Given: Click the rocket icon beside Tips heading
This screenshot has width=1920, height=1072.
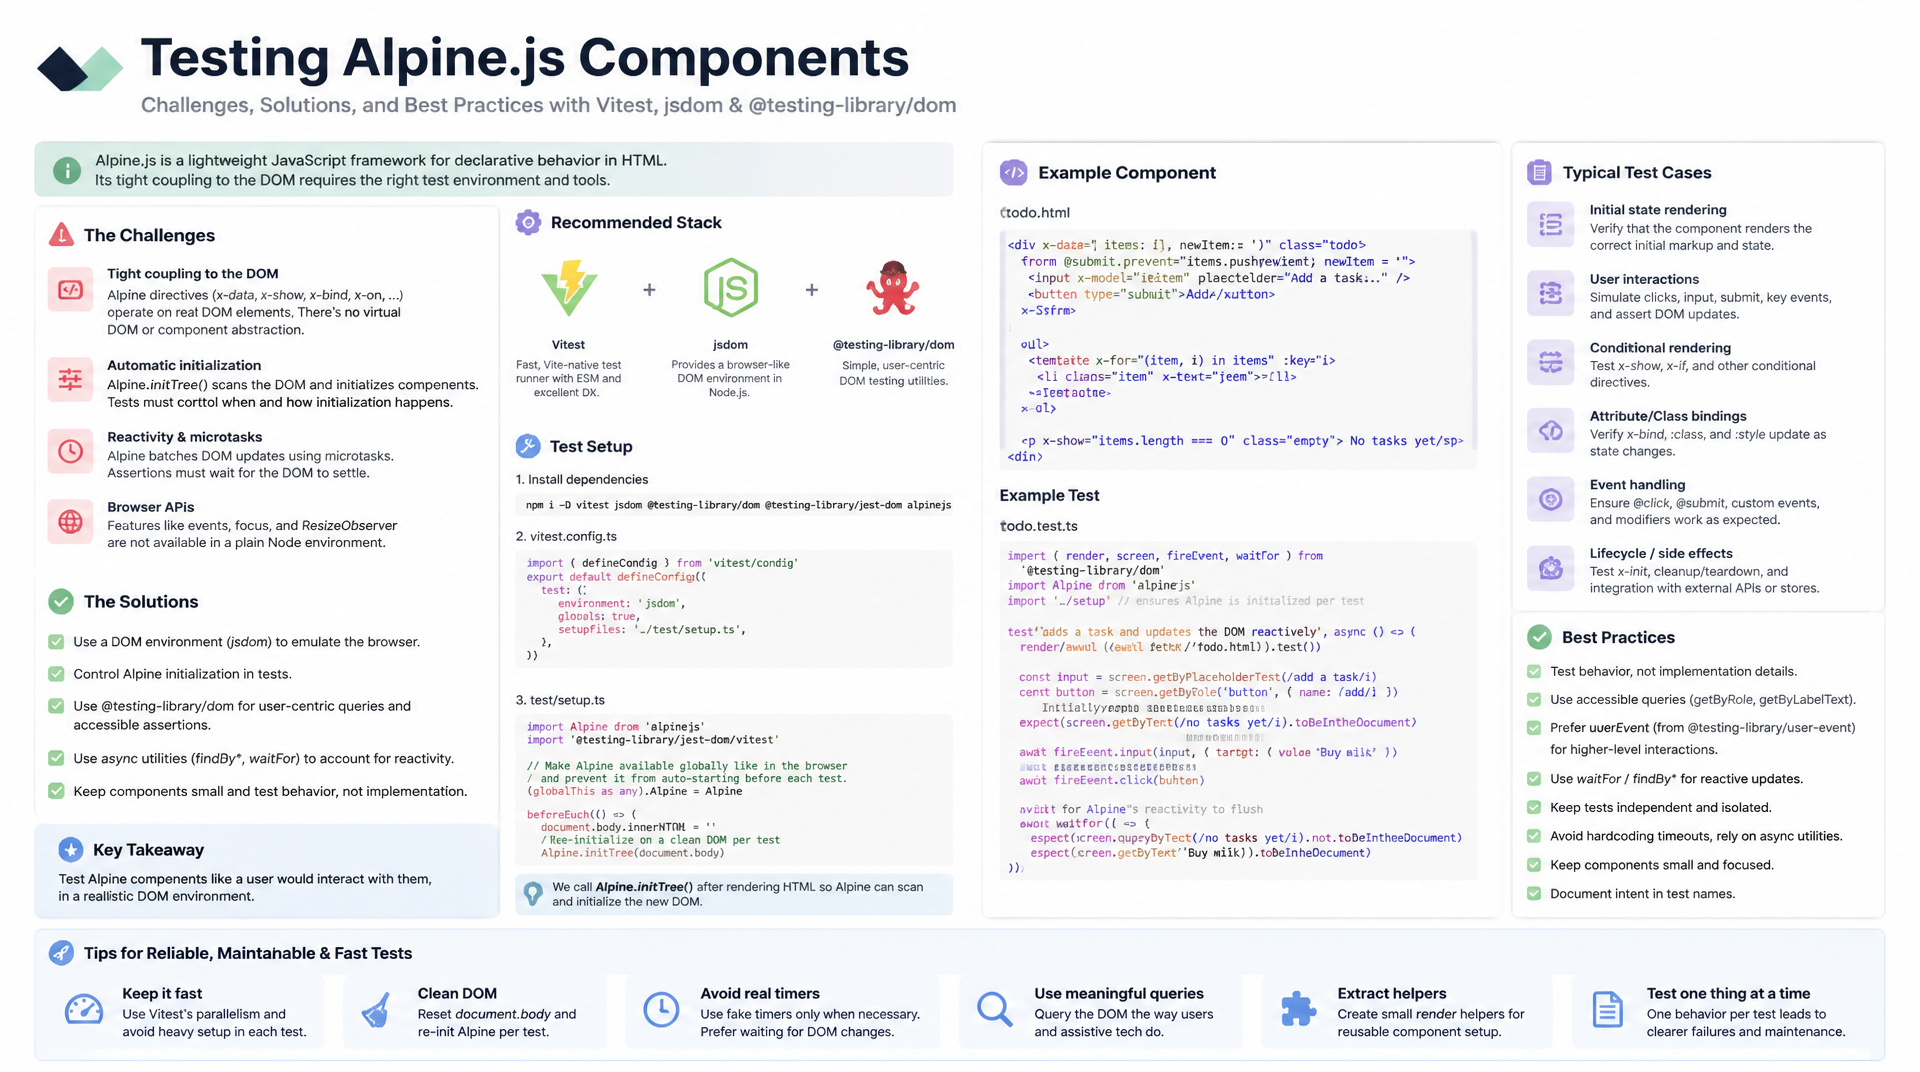Looking at the screenshot, I should click(x=61, y=953).
